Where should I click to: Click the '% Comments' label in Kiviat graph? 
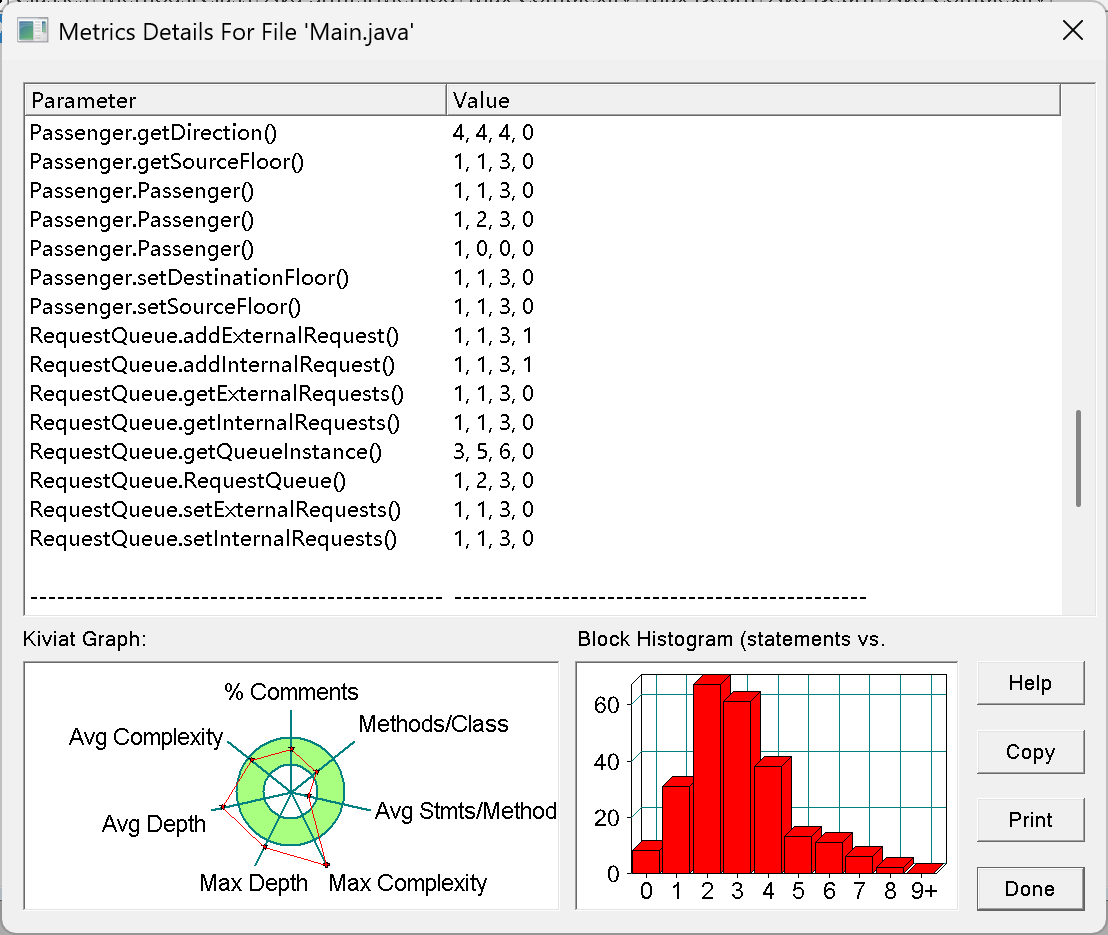[x=291, y=691]
